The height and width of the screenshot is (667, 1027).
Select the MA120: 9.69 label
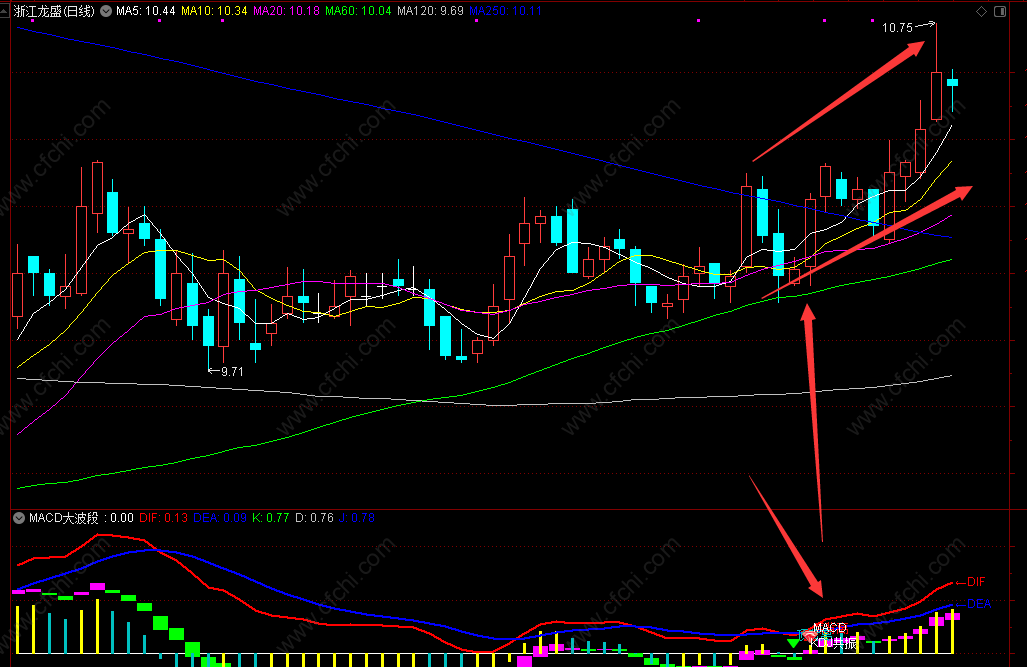430,11
